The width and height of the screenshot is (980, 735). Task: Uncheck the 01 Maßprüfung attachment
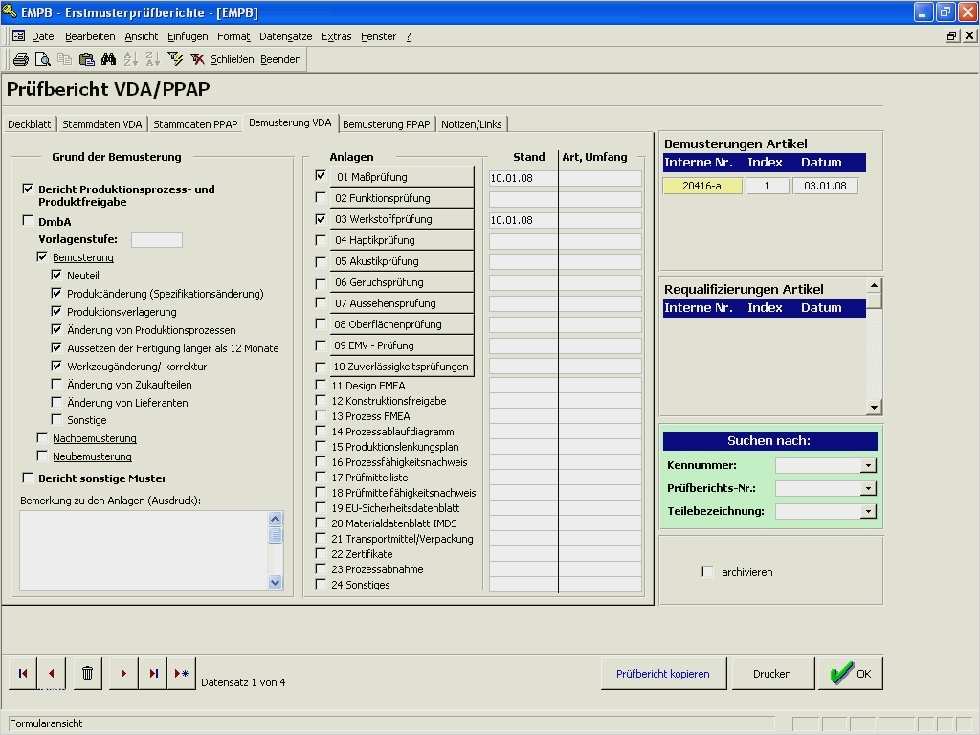coord(320,176)
